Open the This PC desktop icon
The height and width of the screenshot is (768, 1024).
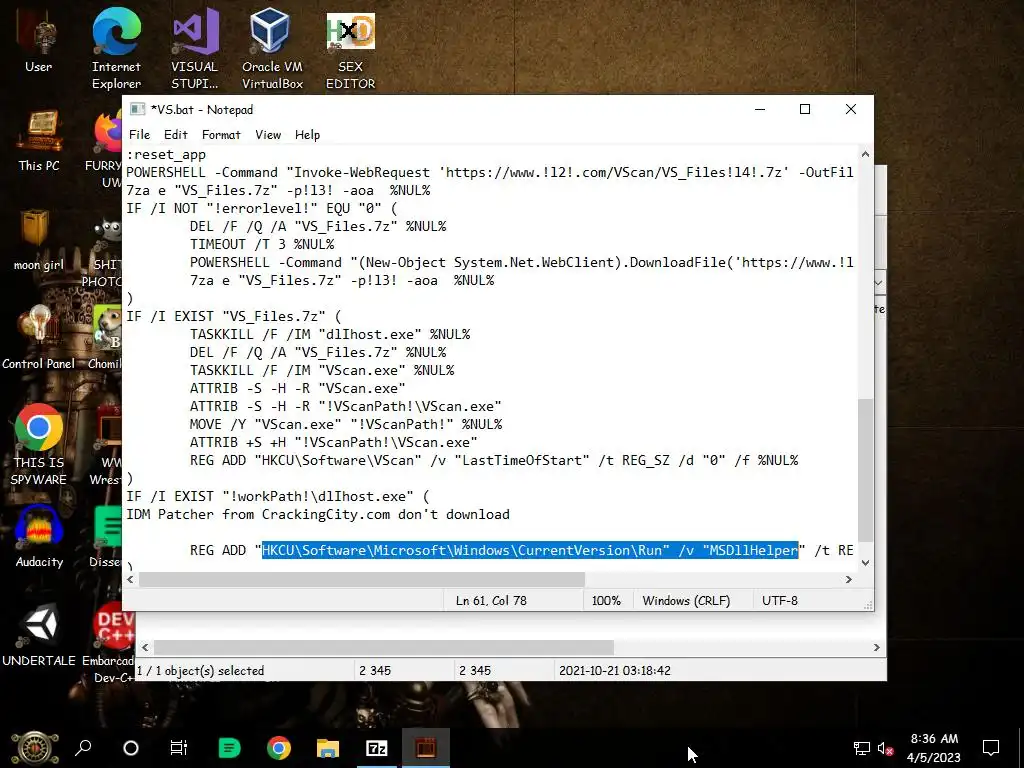pyautogui.click(x=39, y=141)
